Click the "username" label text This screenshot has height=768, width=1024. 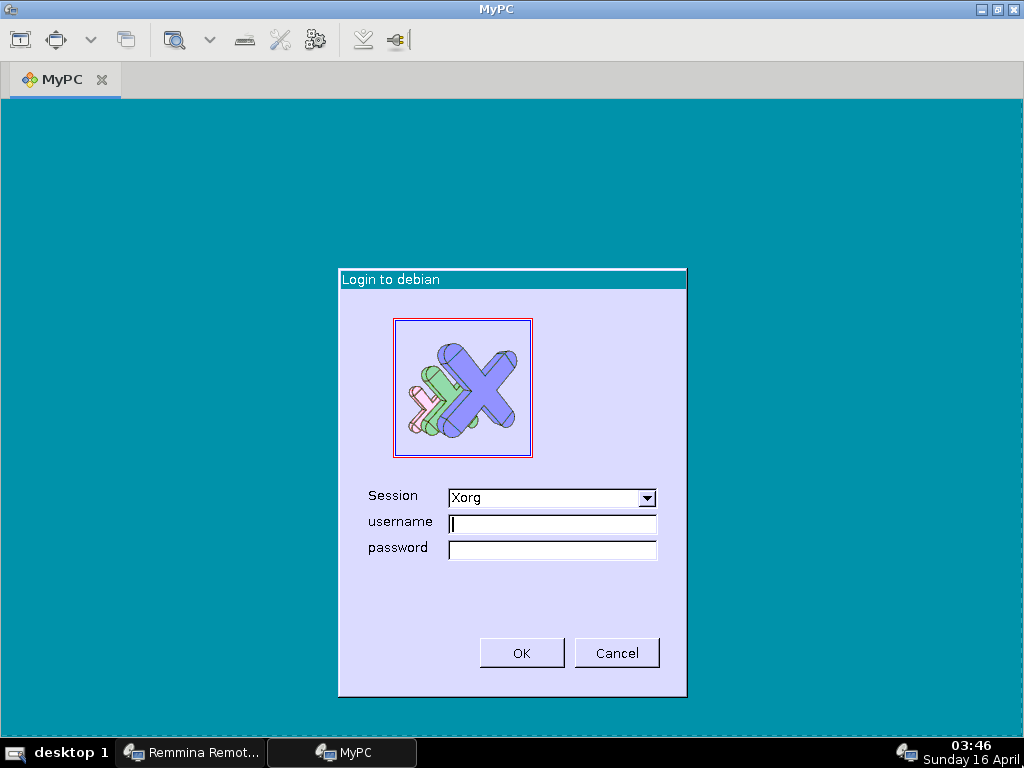[x=400, y=522]
